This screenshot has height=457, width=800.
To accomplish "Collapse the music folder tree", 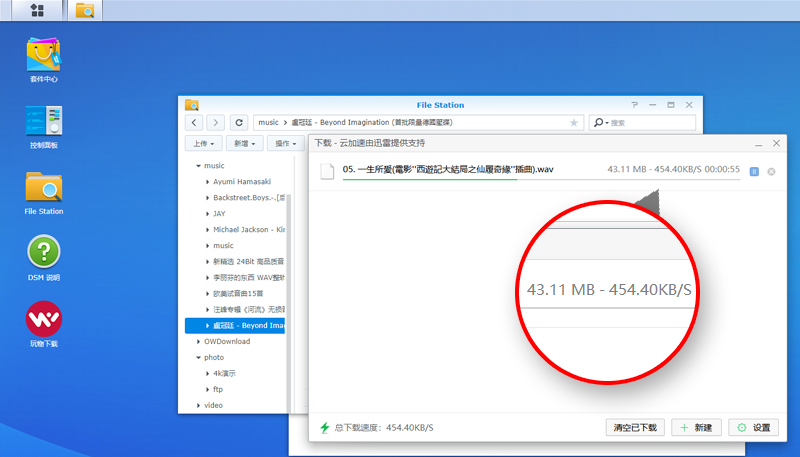I will (198, 166).
